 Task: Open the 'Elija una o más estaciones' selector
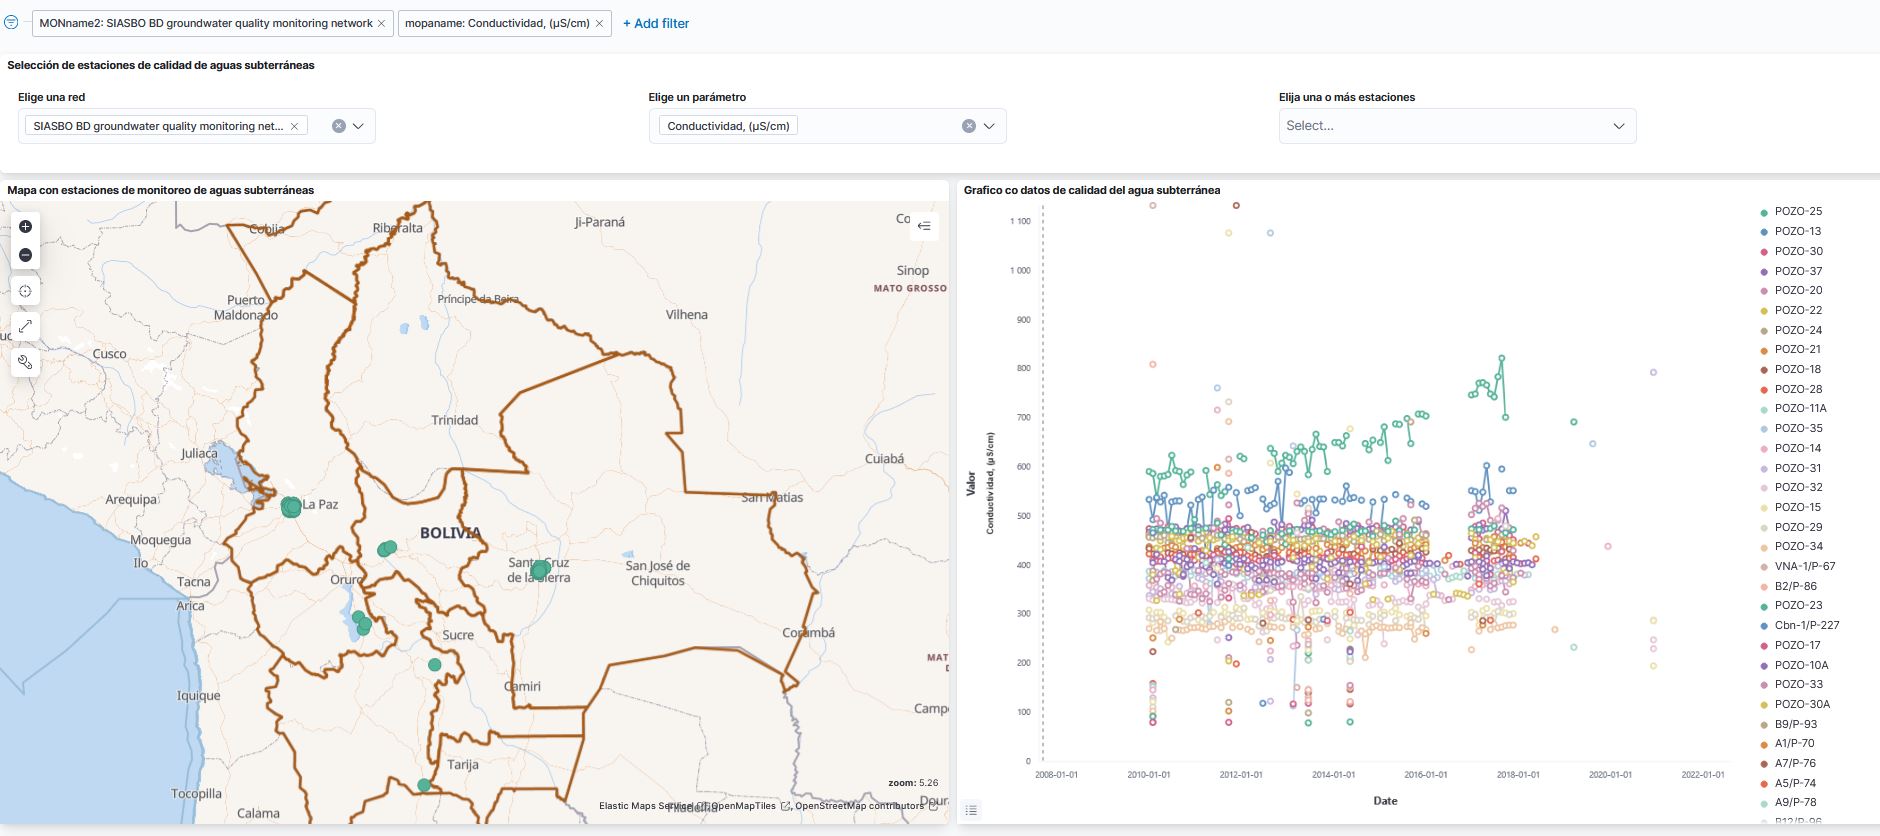point(1456,126)
